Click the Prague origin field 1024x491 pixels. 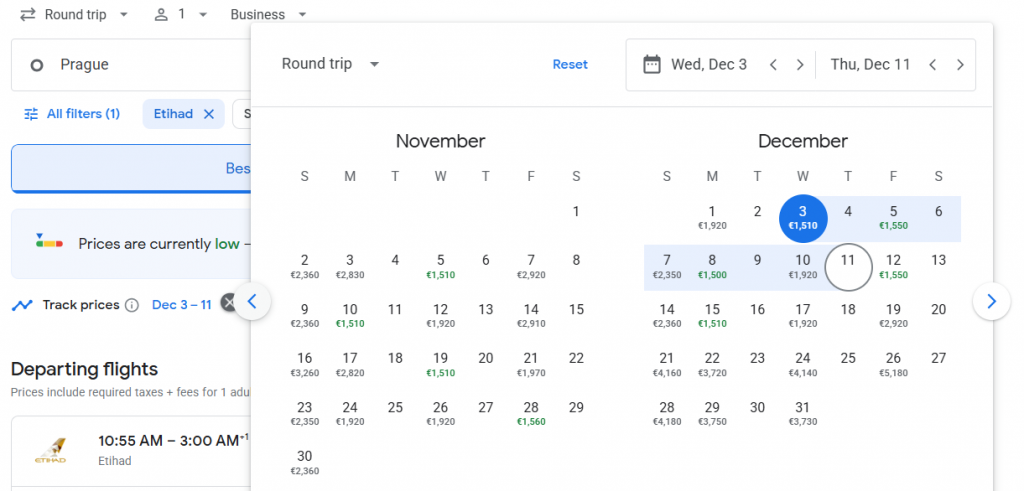130,65
